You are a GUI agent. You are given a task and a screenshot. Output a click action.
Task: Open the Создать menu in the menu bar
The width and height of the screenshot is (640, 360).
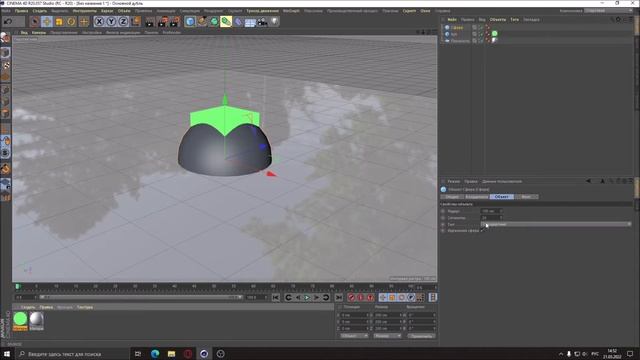coord(40,11)
